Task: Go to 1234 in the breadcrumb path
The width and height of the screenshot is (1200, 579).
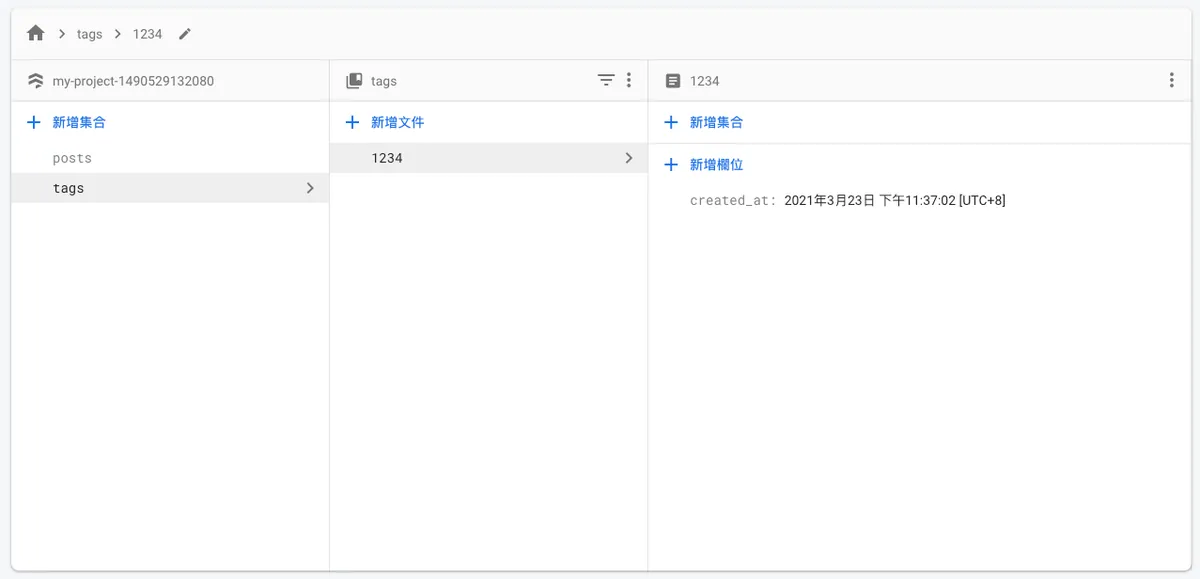Action: tap(147, 34)
